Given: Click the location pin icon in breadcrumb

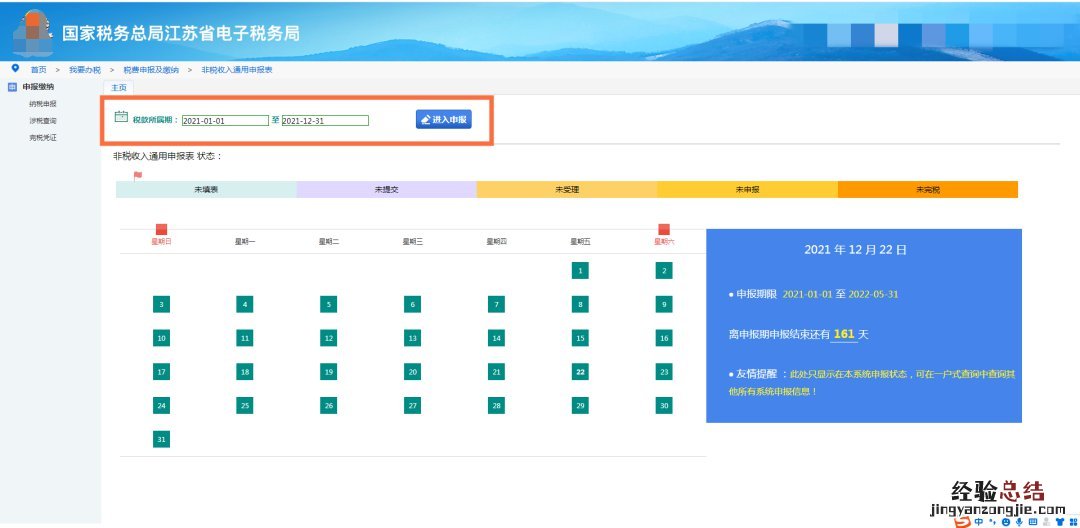Looking at the screenshot, I should pyautogui.click(x=15, y=69).
